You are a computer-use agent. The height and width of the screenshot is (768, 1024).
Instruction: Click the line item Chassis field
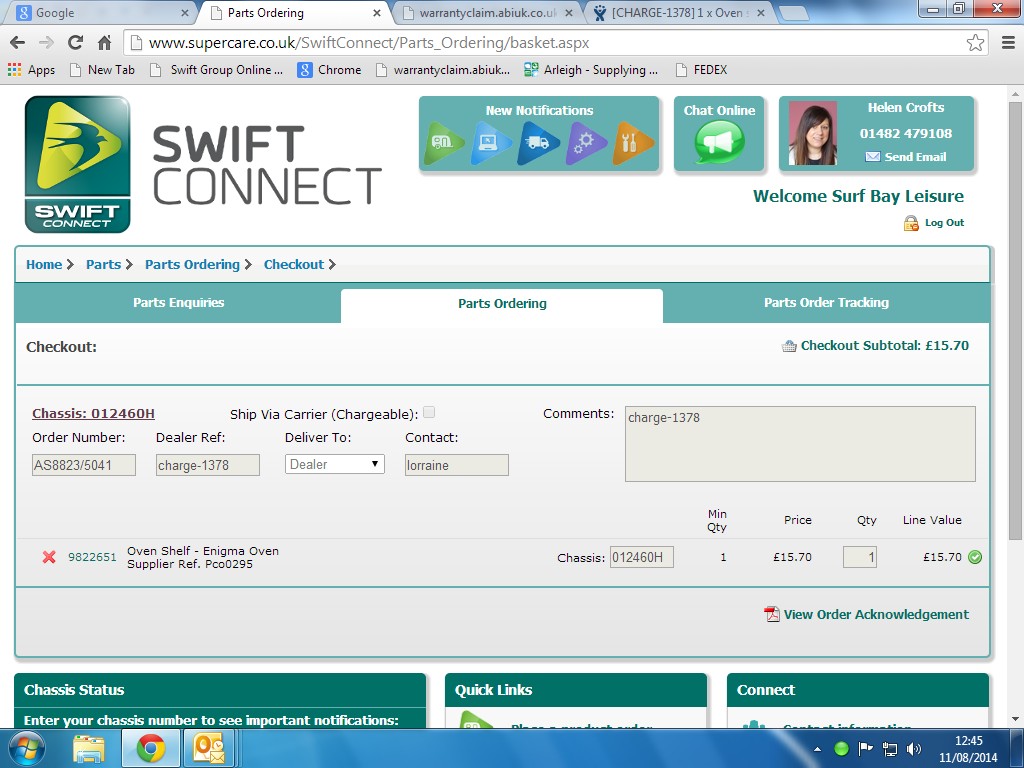[x=641, y=557]
